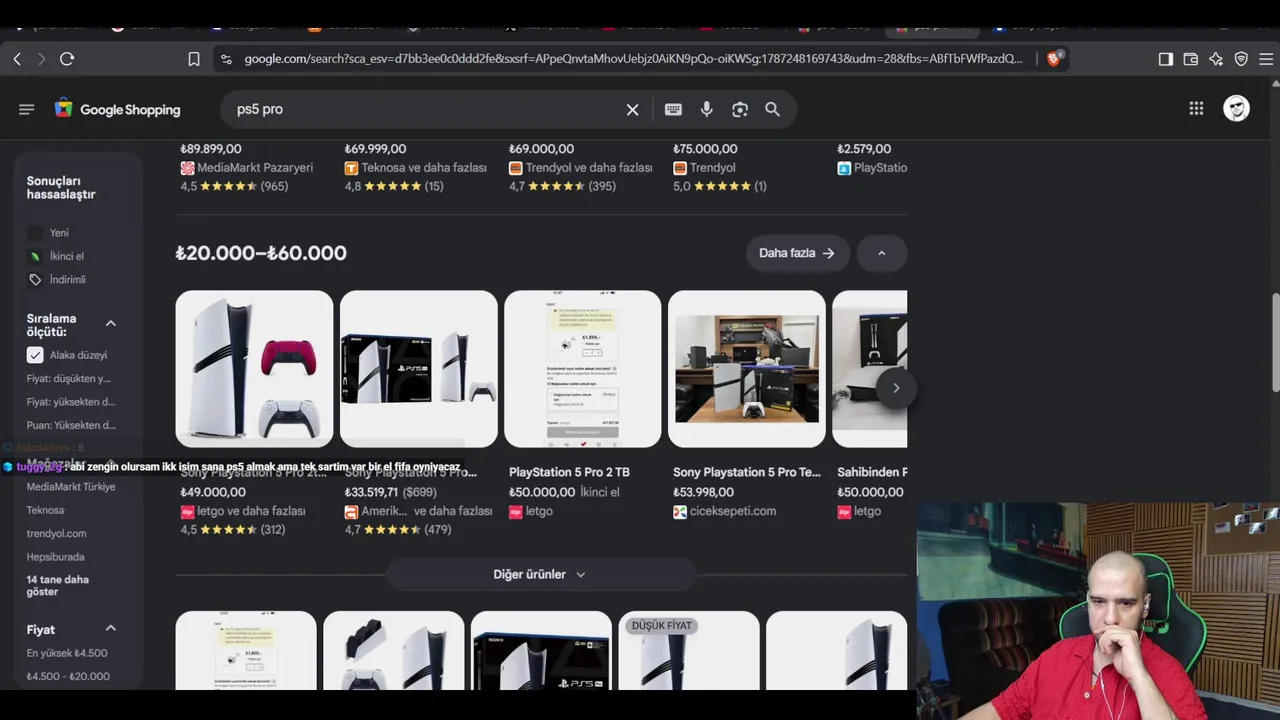Collapse the Sıralama ölçütü section
The width and height of the screenshot is (1280, 720).
[x=111, y=323]
